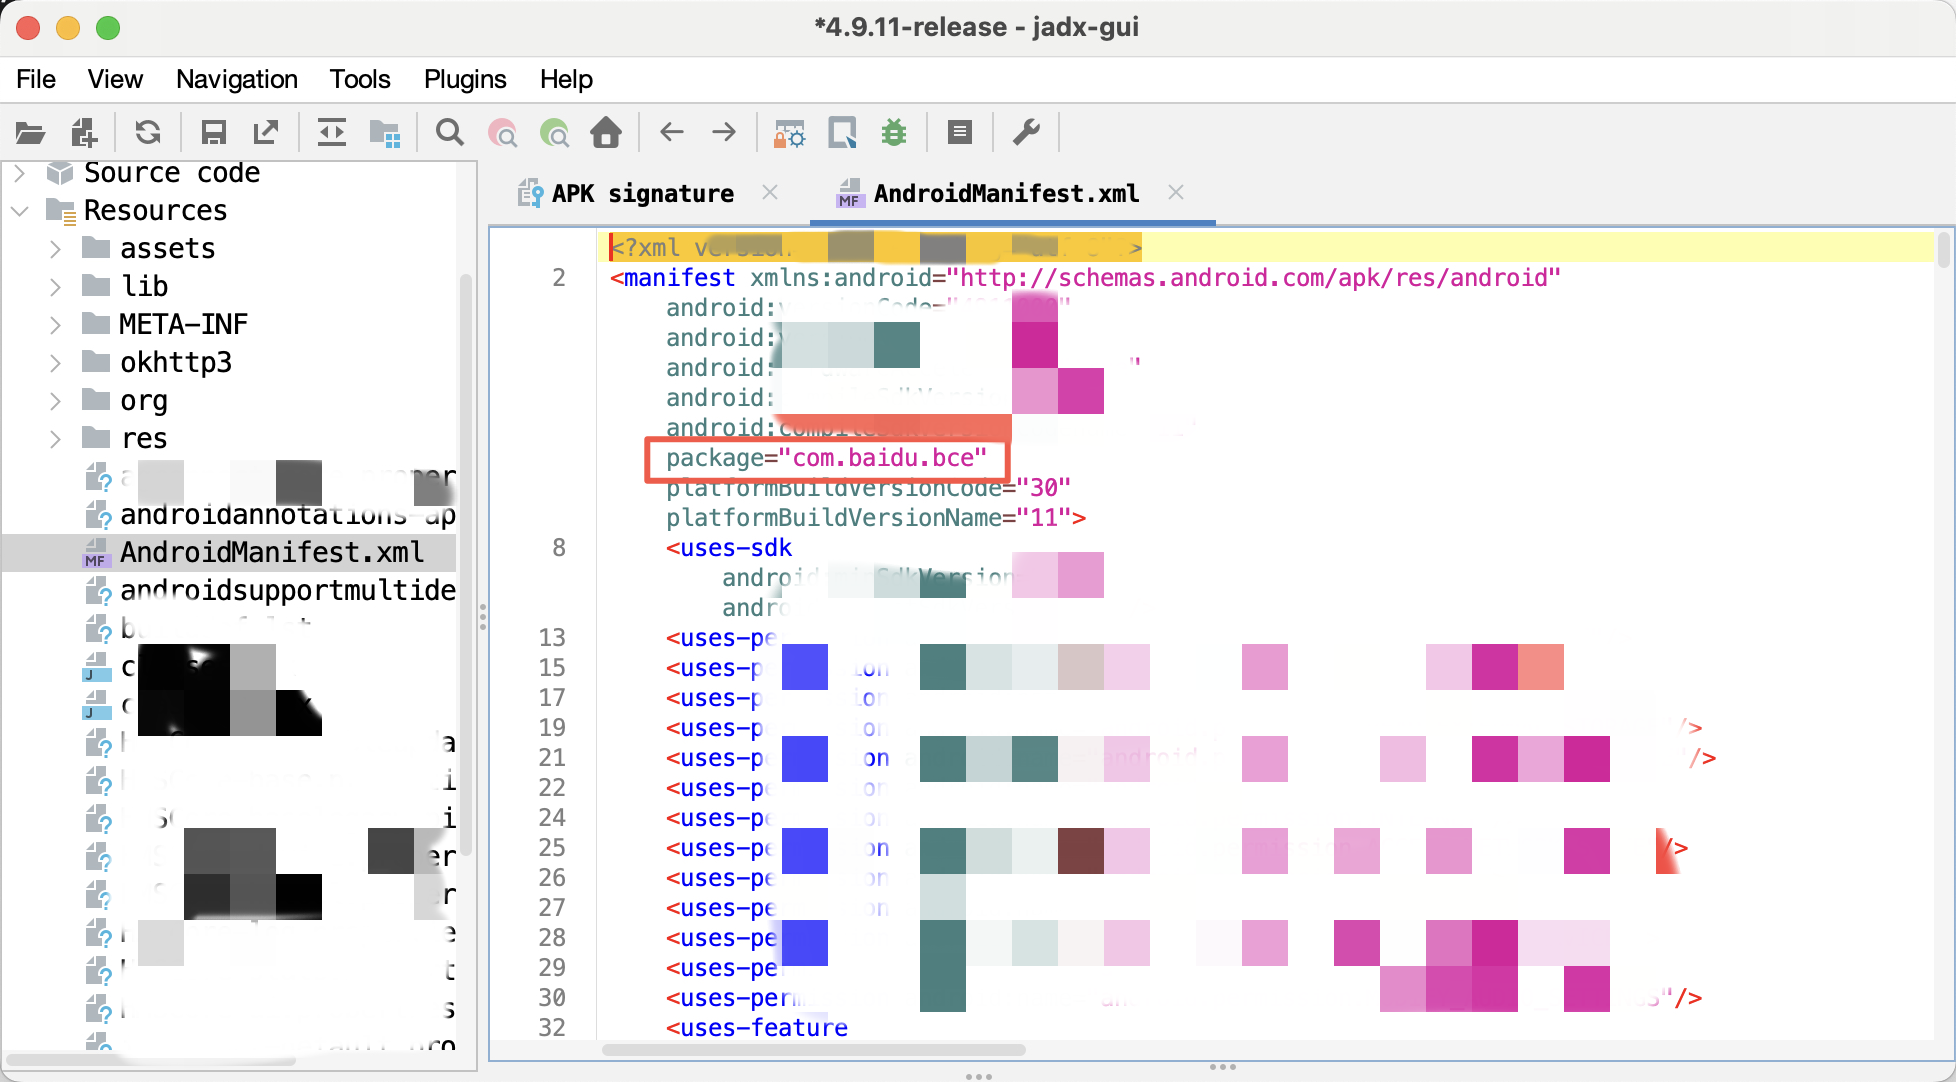The image size is (1956, 1082).
Task: Click the Quark engine toolbar icon
Action: pyautogui.click(x=842, y=133)
